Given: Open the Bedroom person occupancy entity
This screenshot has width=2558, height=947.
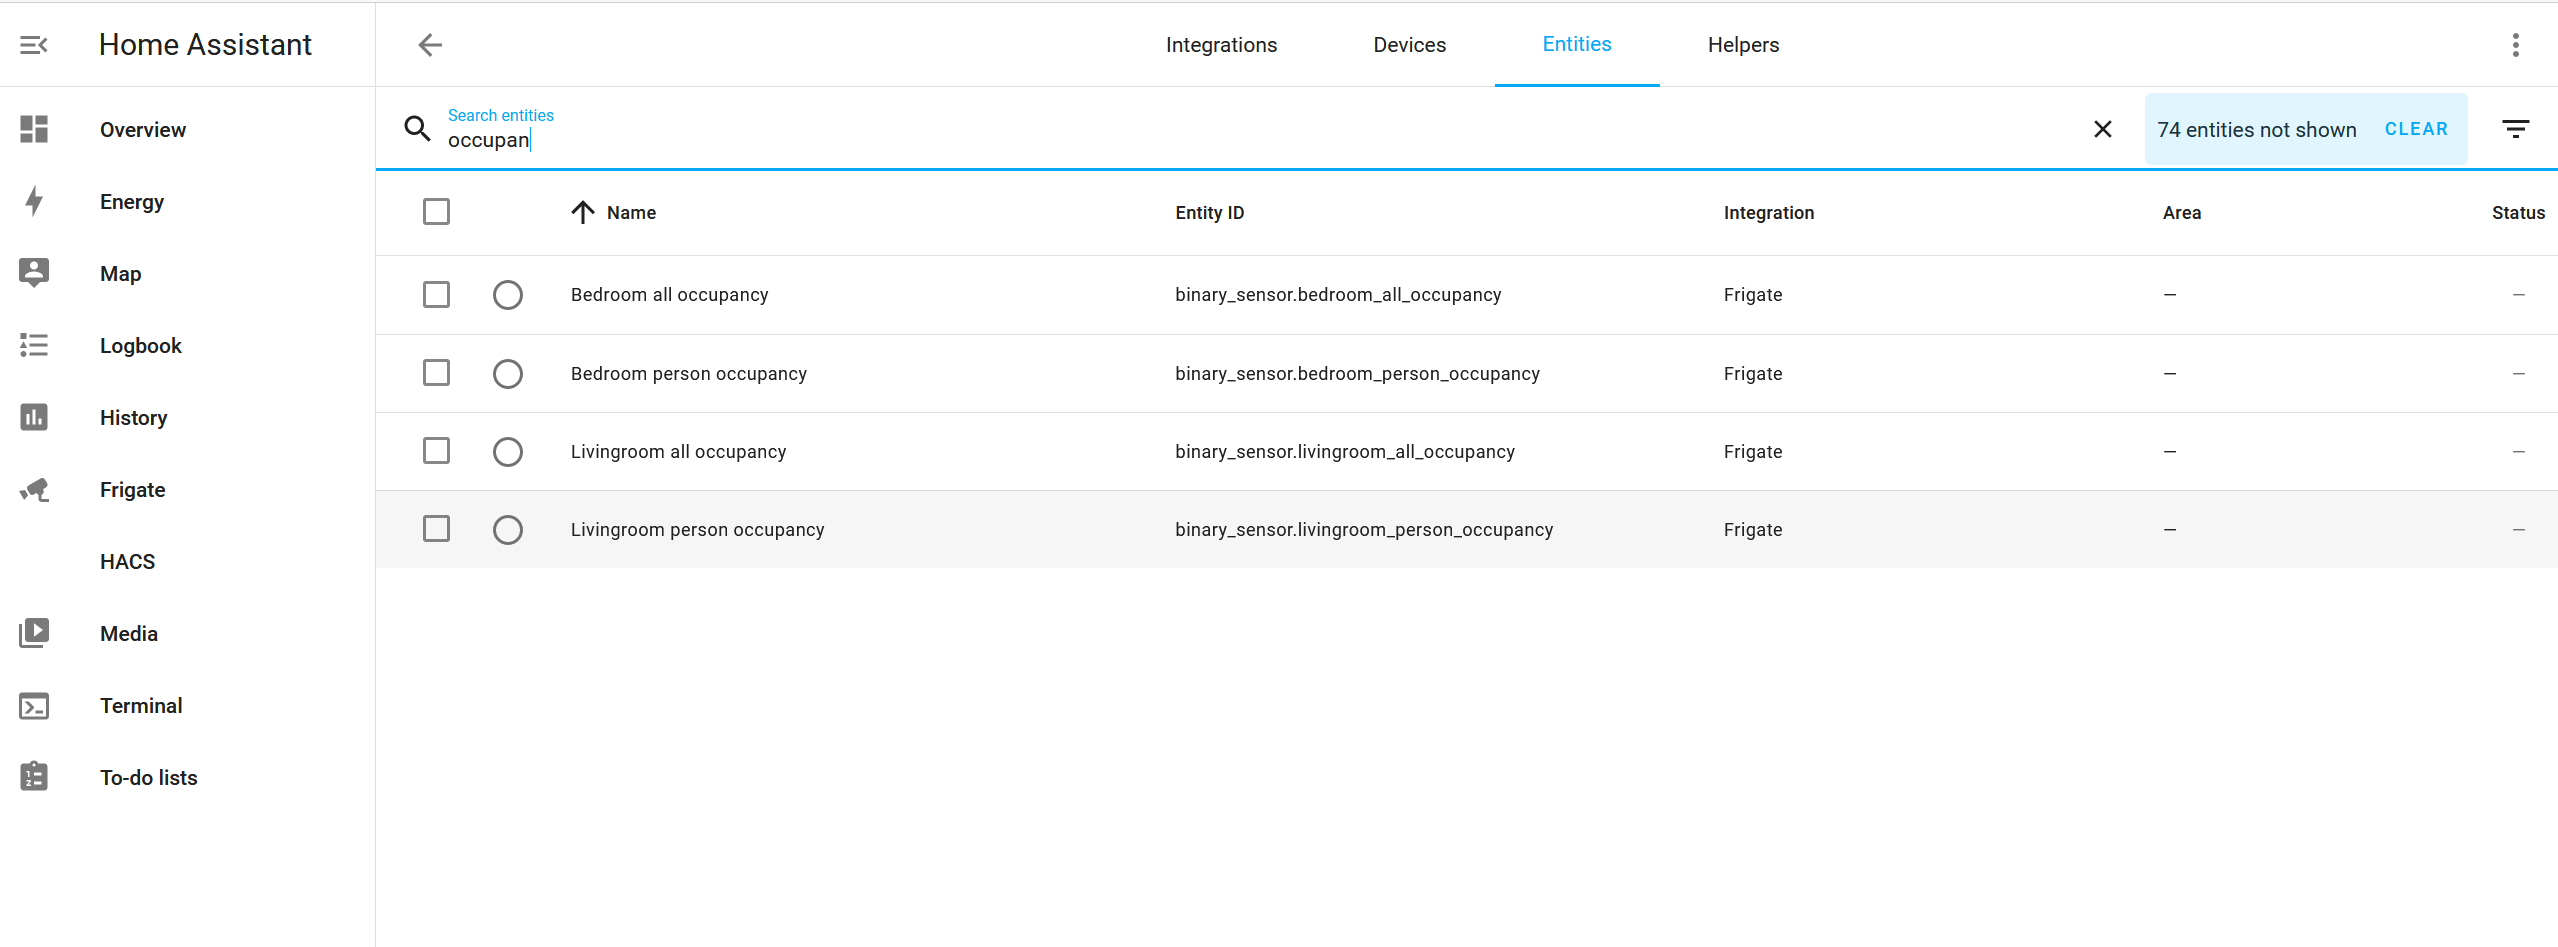Looking at the screenshot, I should coord(688,374).
